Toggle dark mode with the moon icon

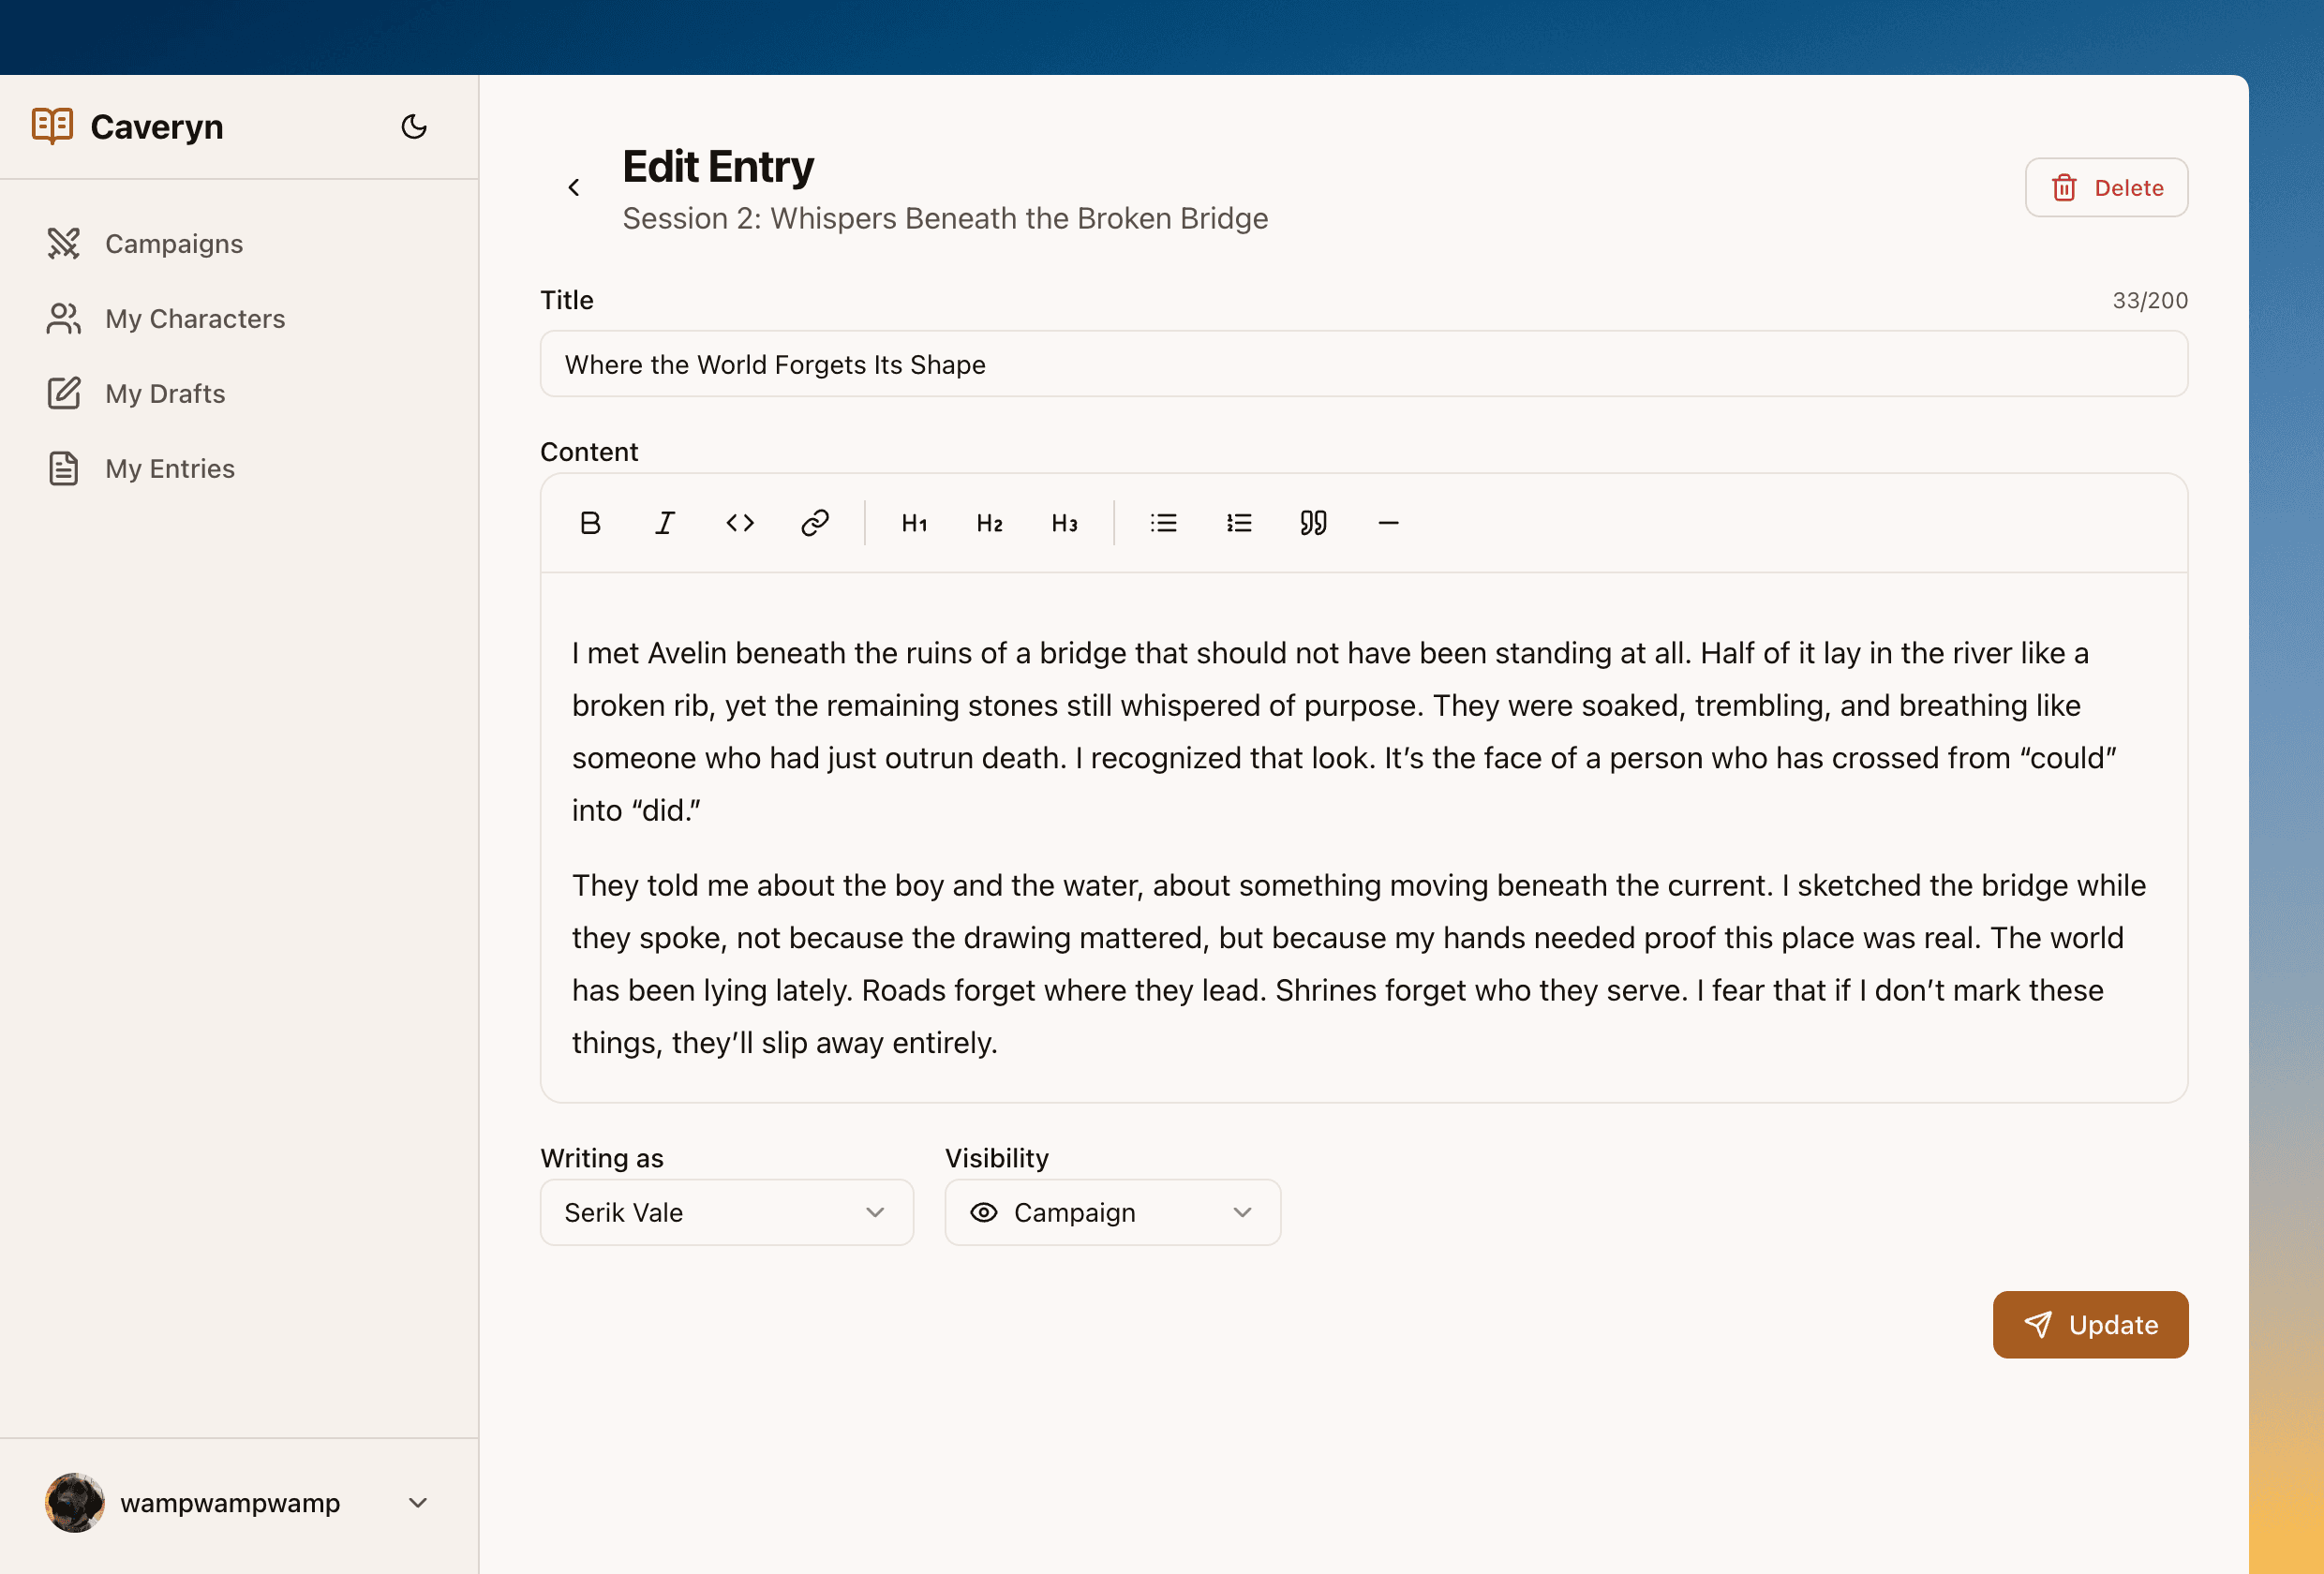coord(414,126)
